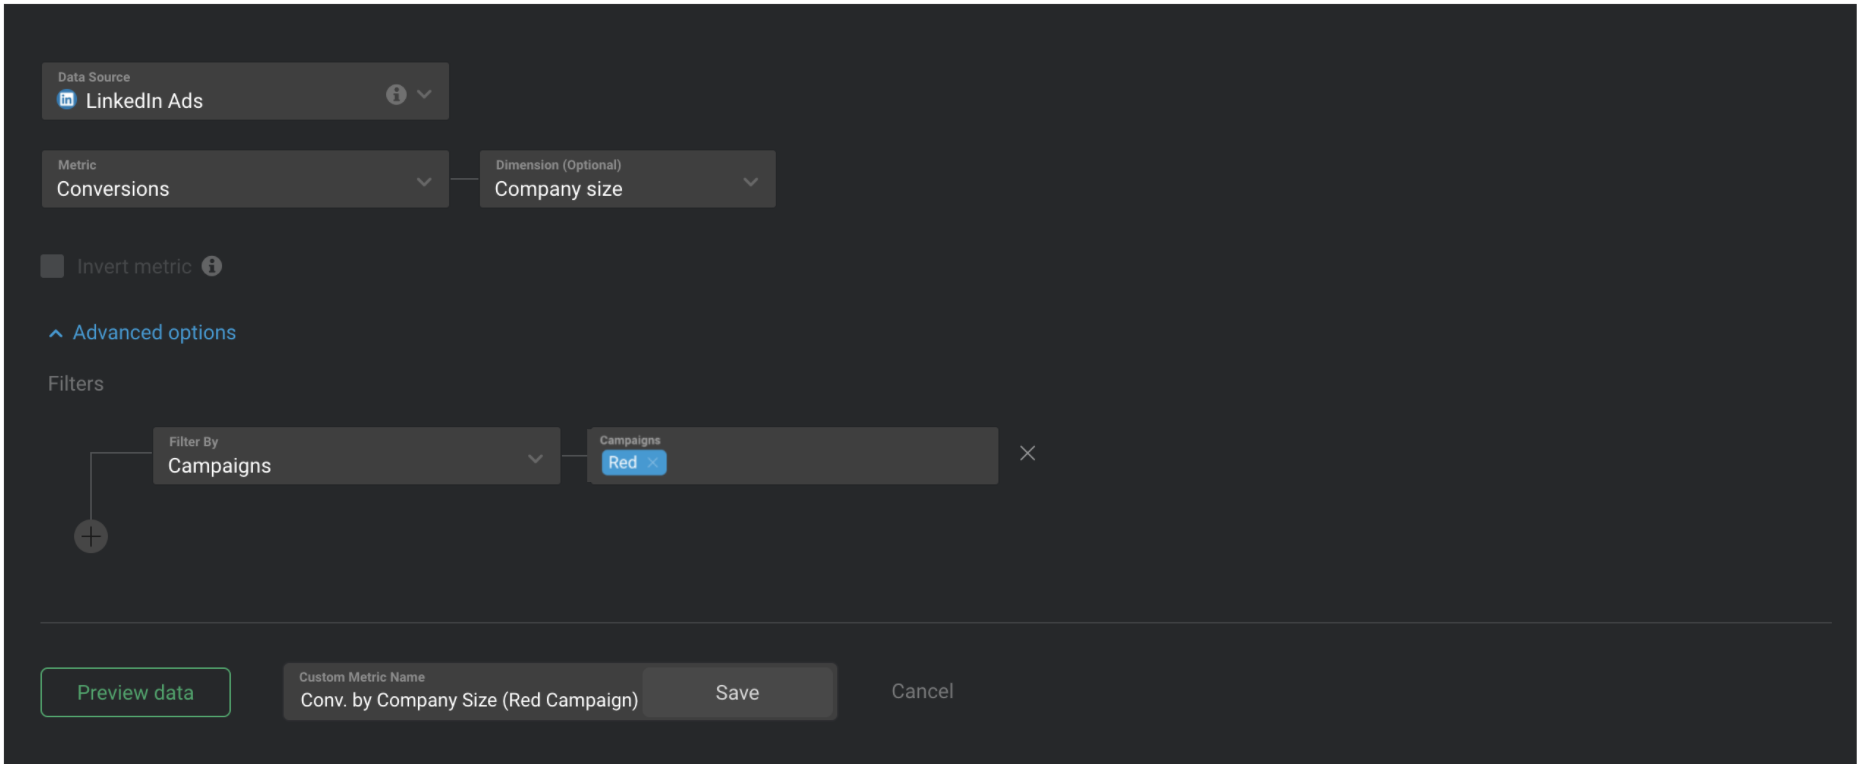
Task: Click the Filters section label
Action: (x=76, y=383)
